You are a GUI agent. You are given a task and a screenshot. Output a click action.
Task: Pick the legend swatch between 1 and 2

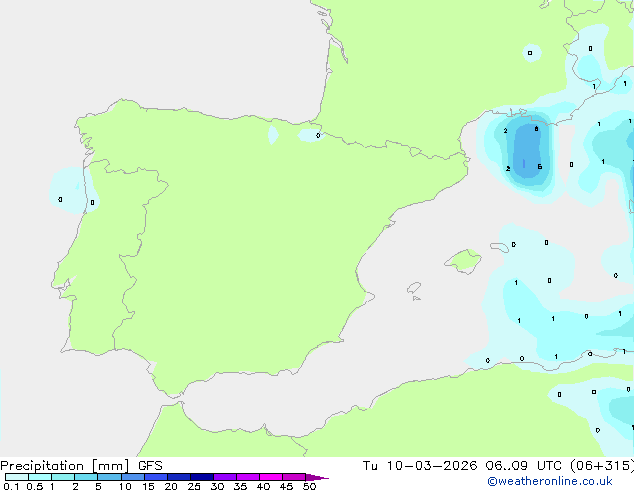[63, 477]
